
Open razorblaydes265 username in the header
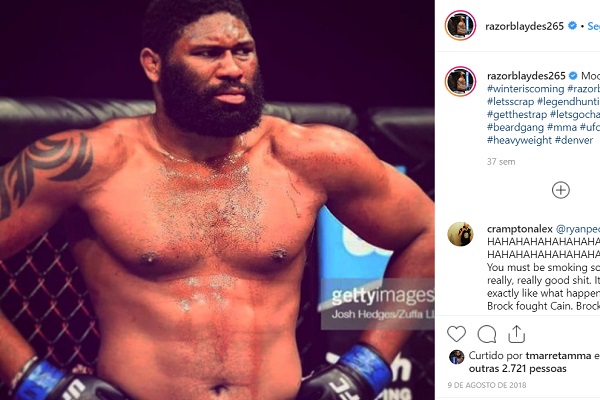[x=527, y=25]
